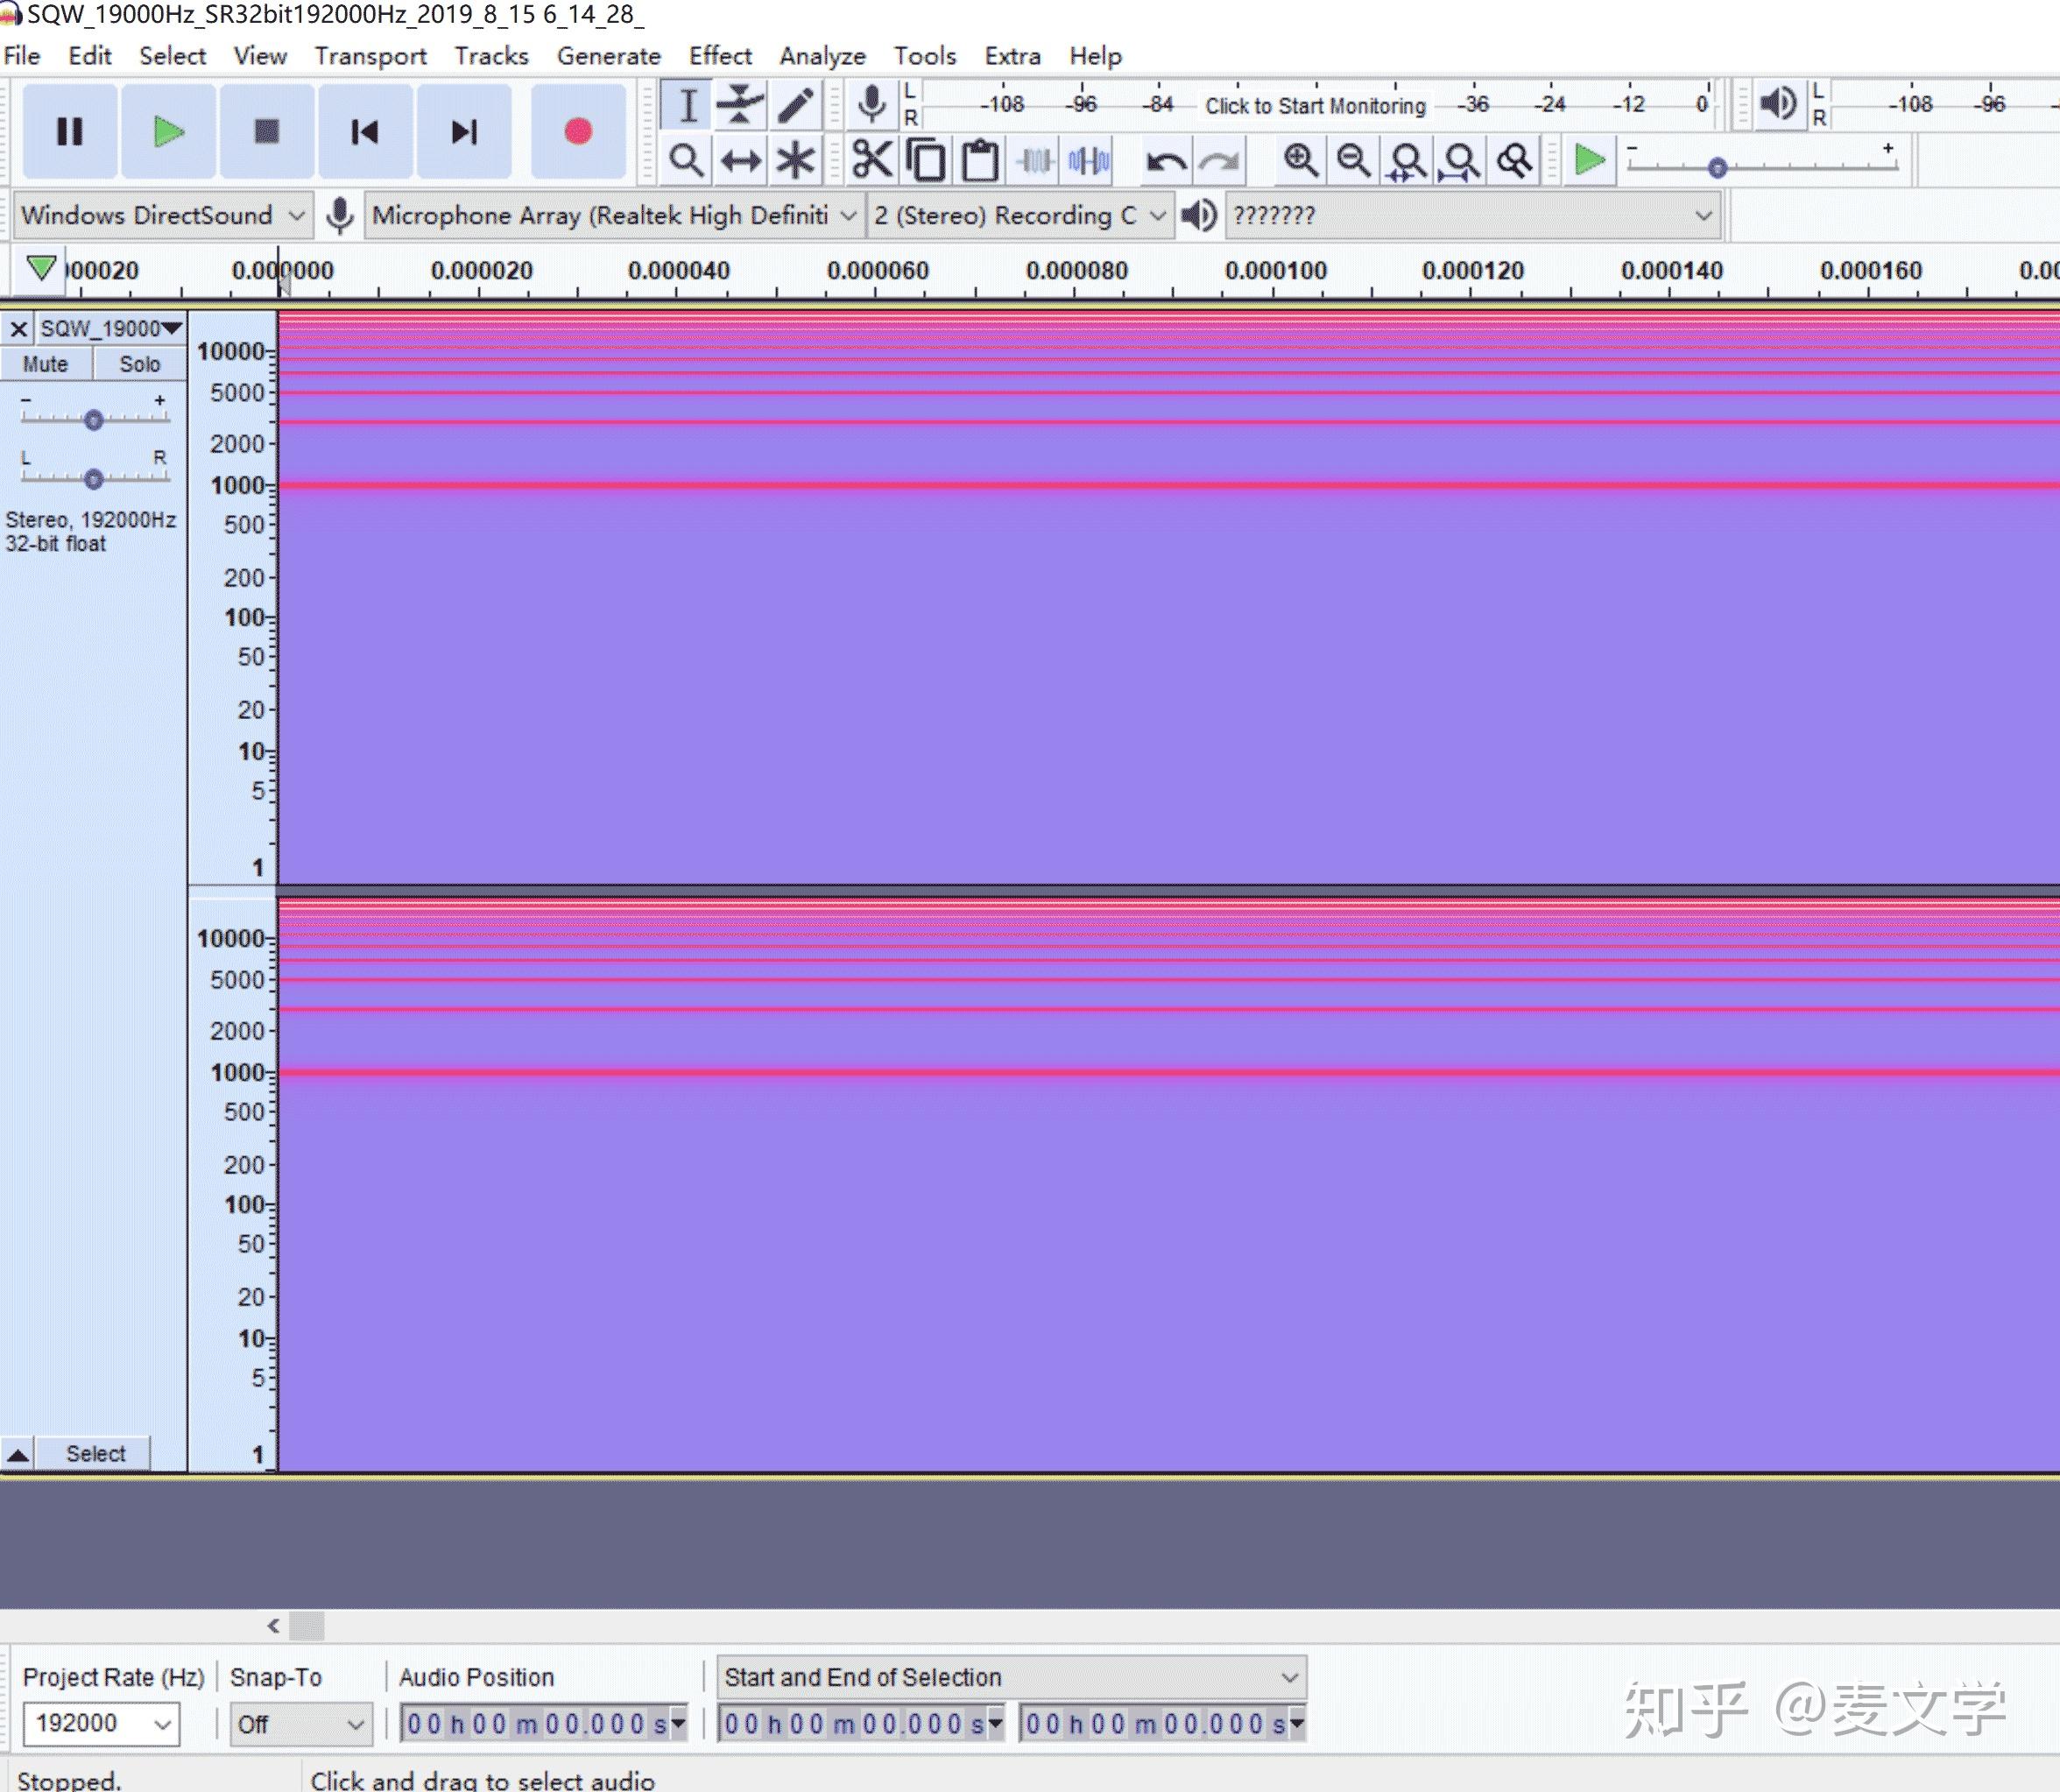Expand the Snap-To Off dropdown

click(300, 1724)
